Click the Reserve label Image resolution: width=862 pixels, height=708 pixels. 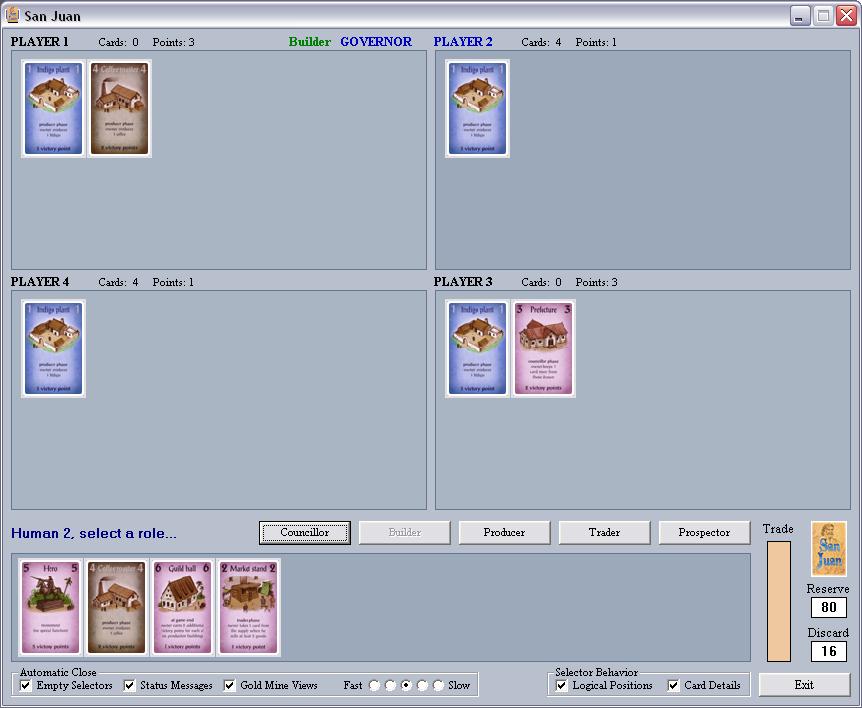[x=828, y=589]
